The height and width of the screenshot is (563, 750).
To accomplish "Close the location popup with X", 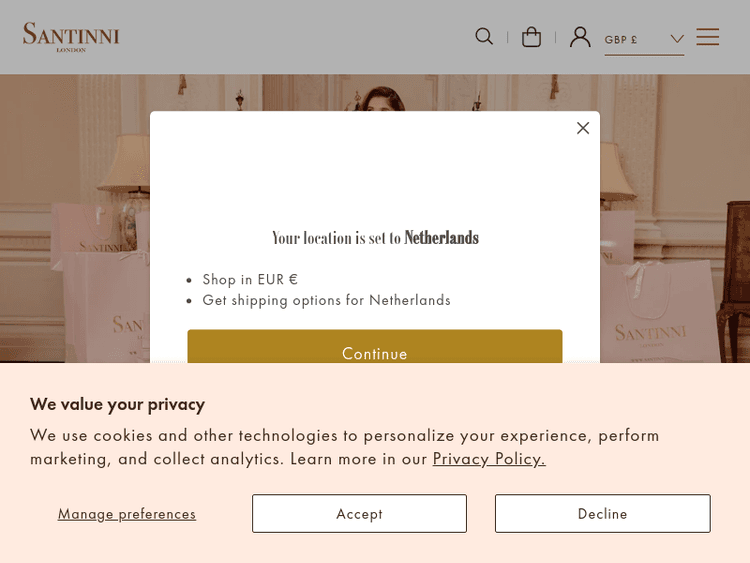I will pos(583,128).
